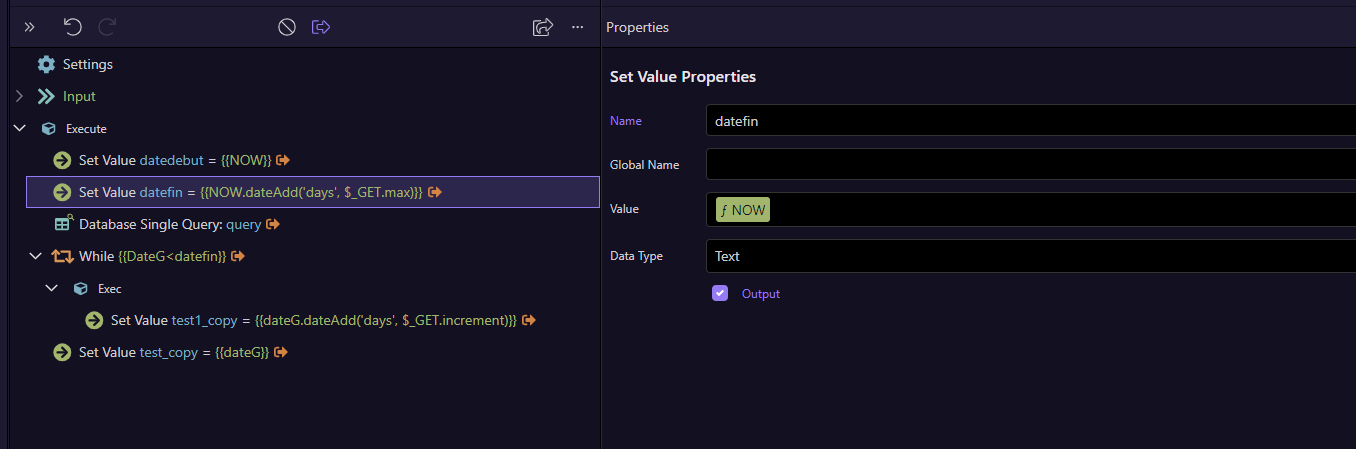The height and width of the screenshot is (449, 1356).
Task: Expand the collapsed panel double-chevron
Action: (29, 27)
